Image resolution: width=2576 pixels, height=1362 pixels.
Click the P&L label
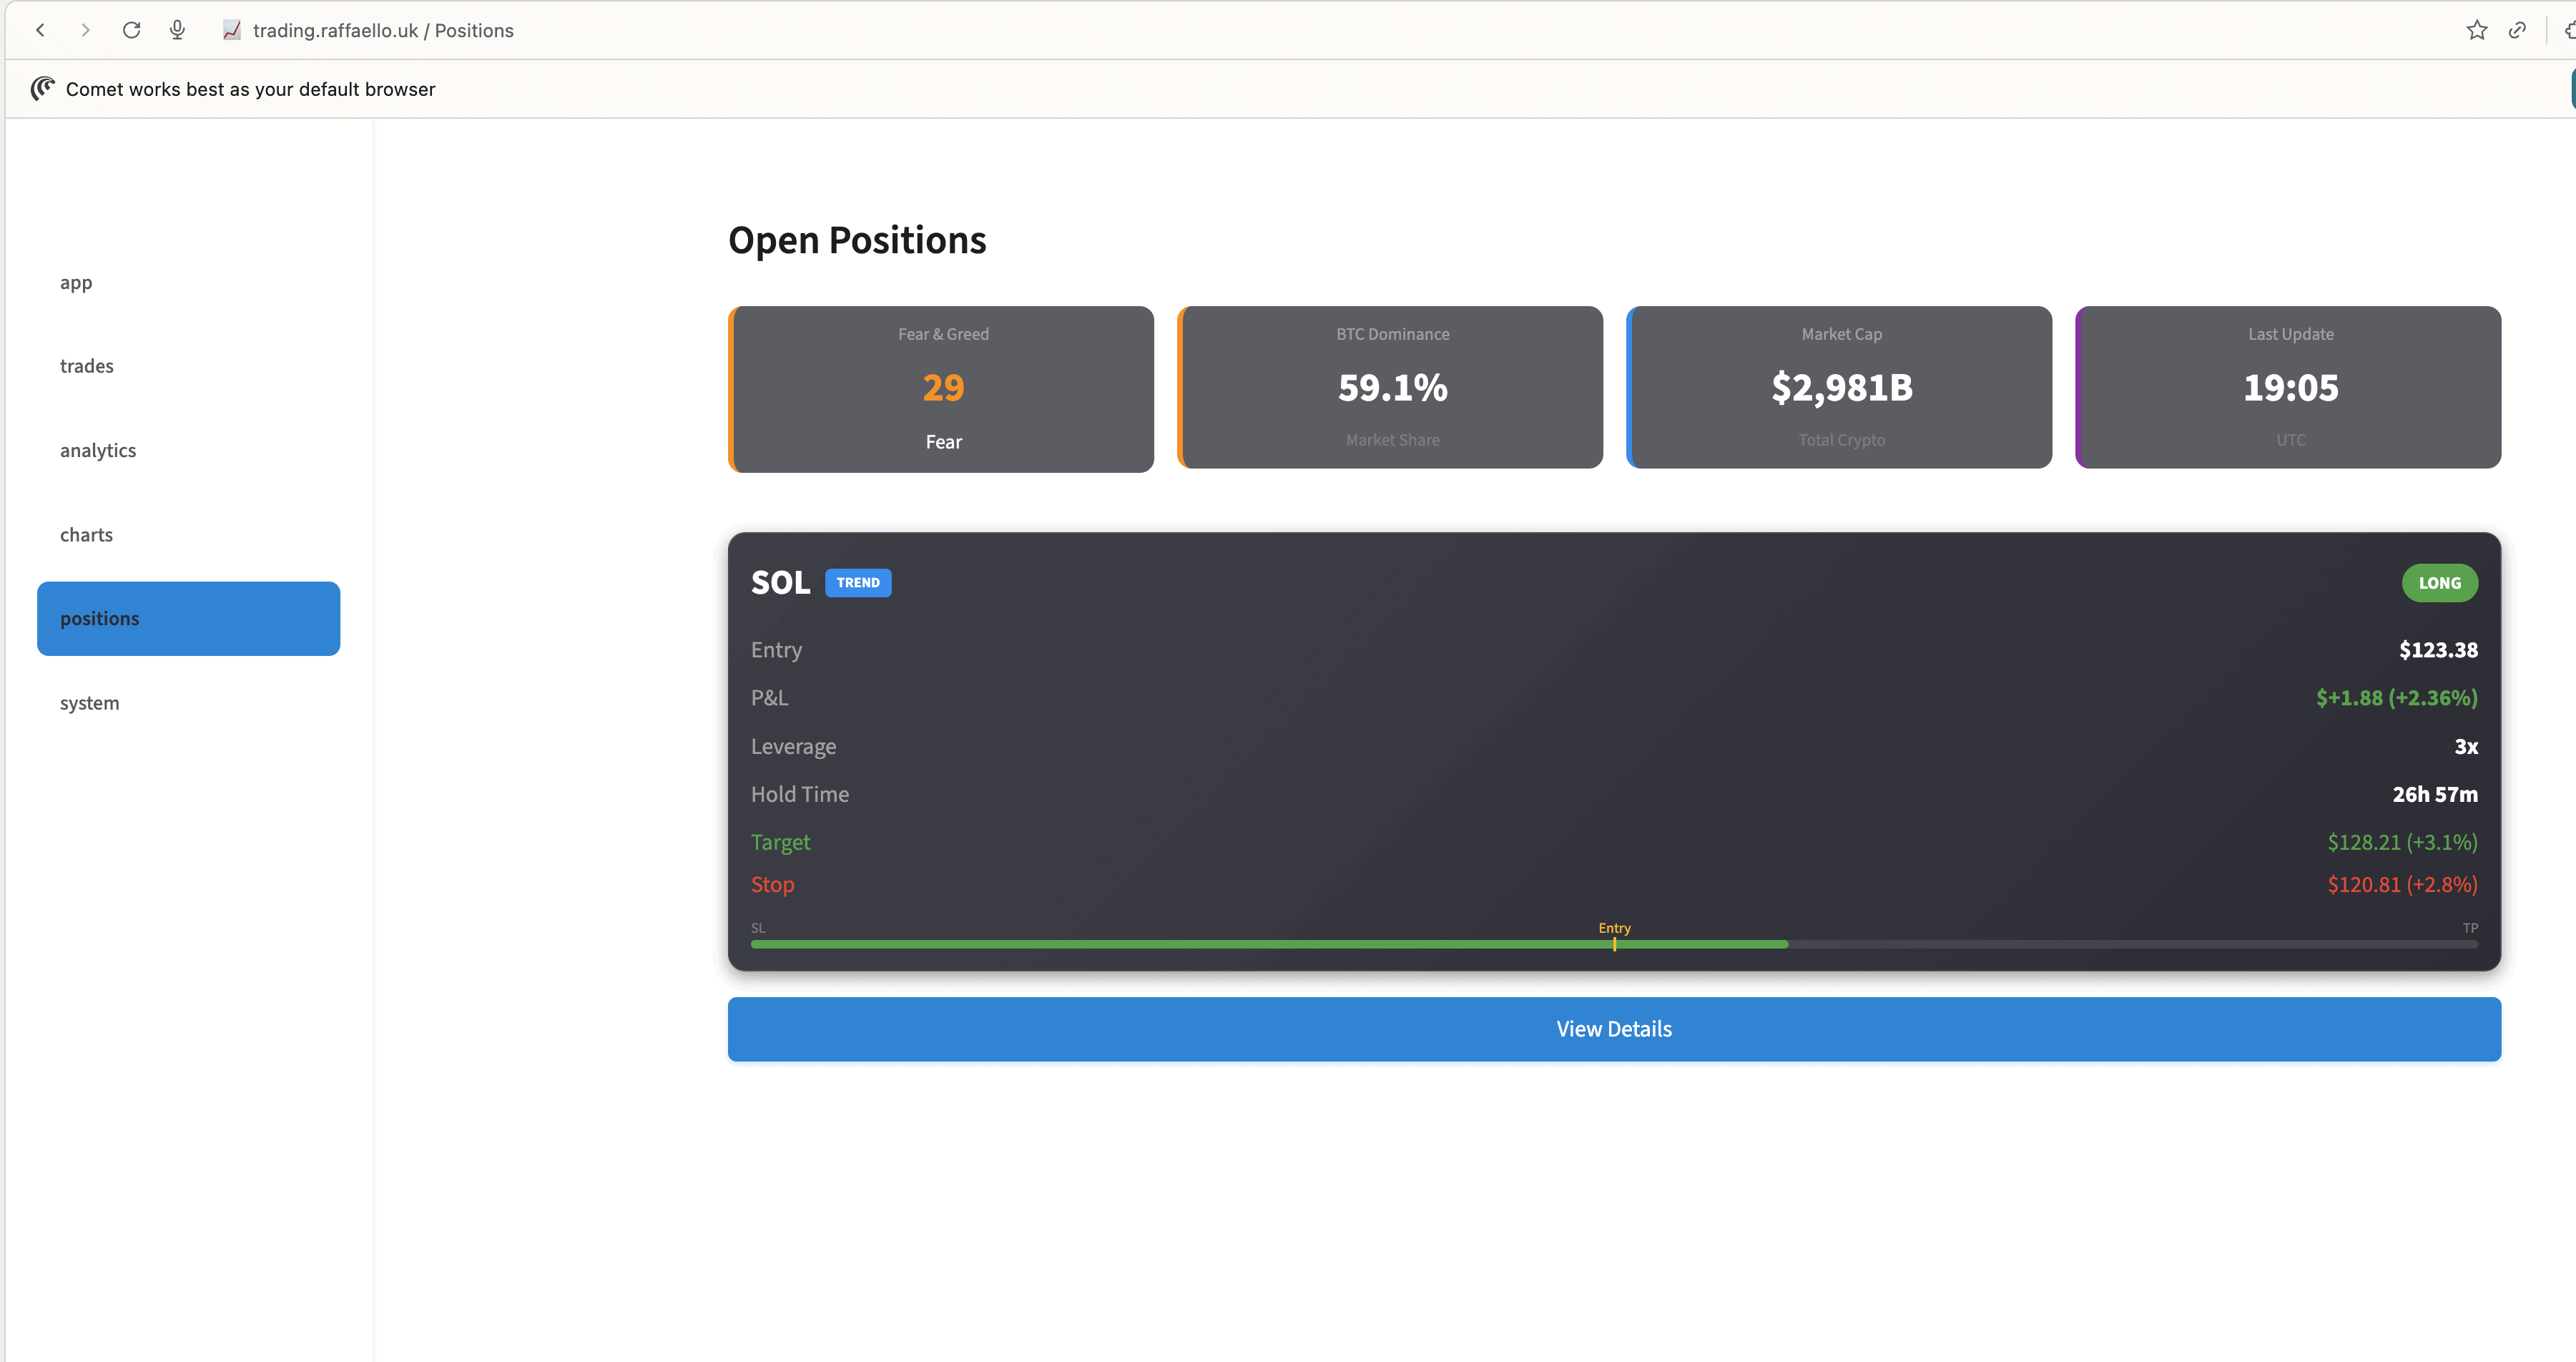click(x=769, y=698)
